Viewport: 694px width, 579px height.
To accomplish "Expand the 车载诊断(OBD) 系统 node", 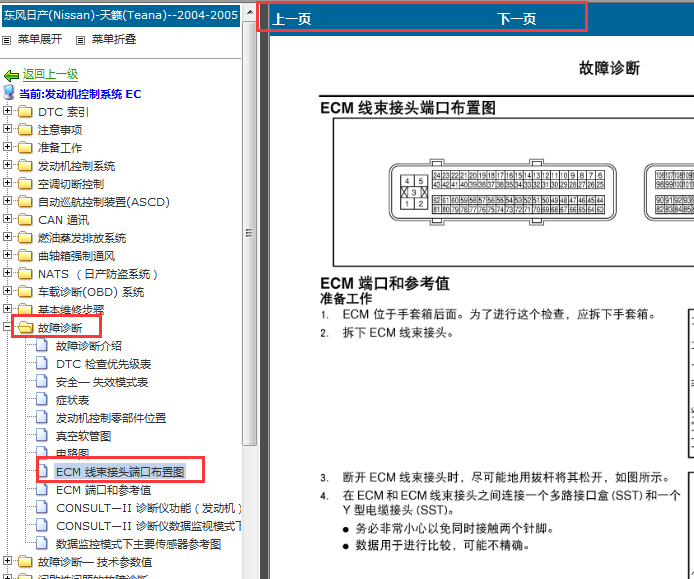I will [x=7, y=291].
